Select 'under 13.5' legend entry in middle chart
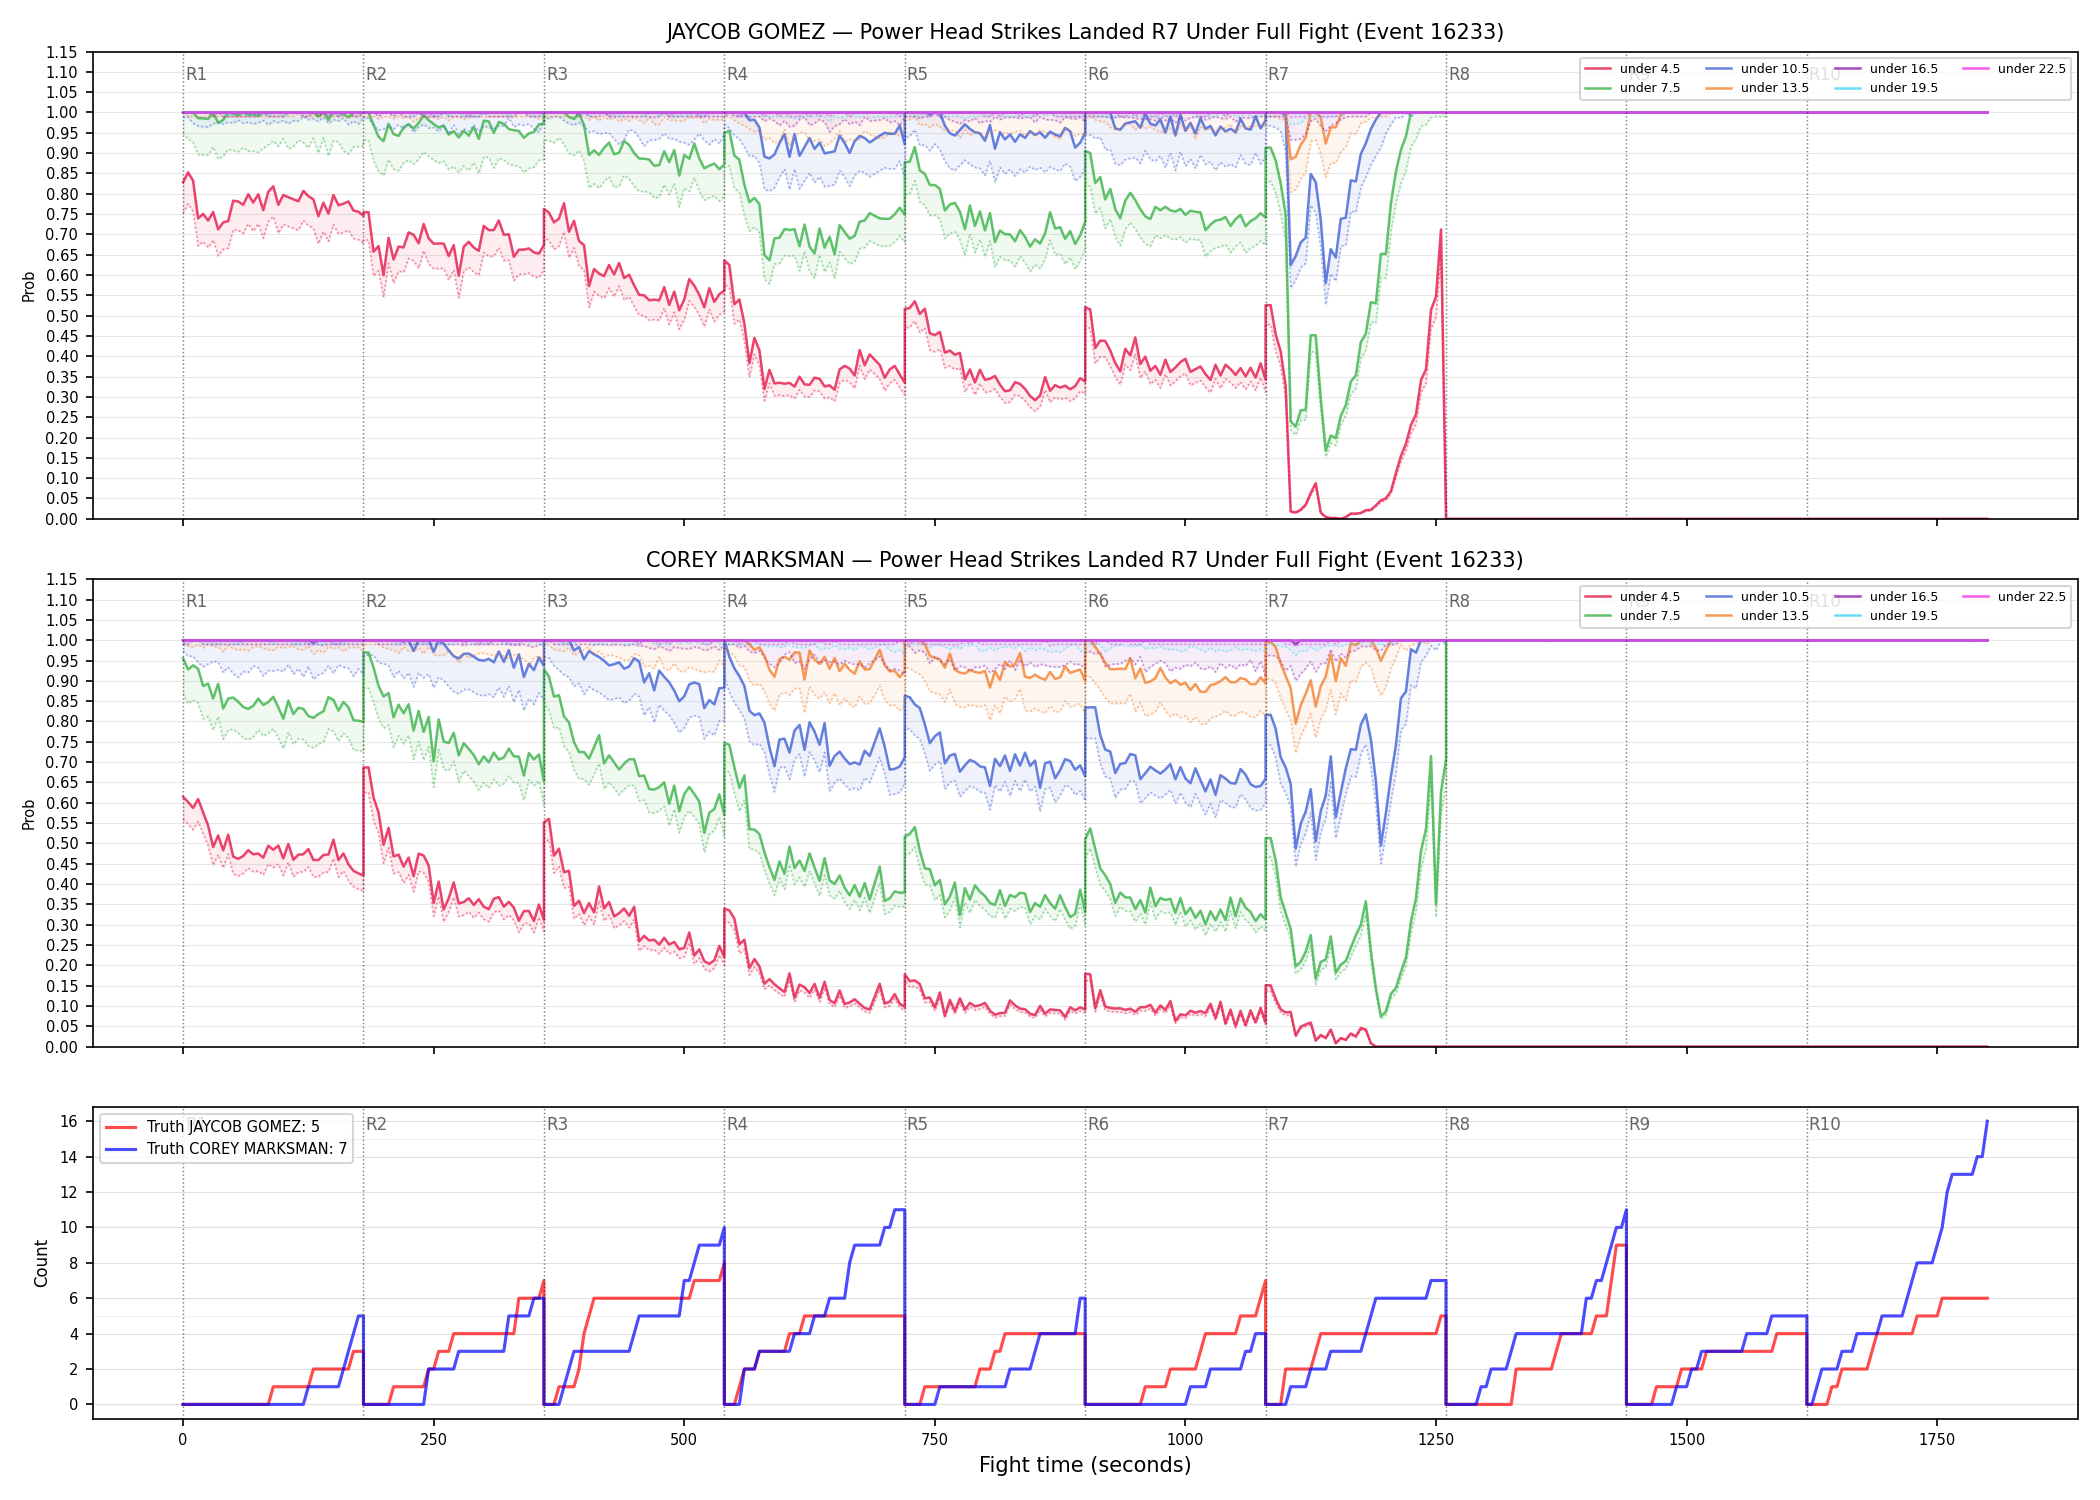This screenshot has width=2100, height=1500. click(x=1758, y=616)
